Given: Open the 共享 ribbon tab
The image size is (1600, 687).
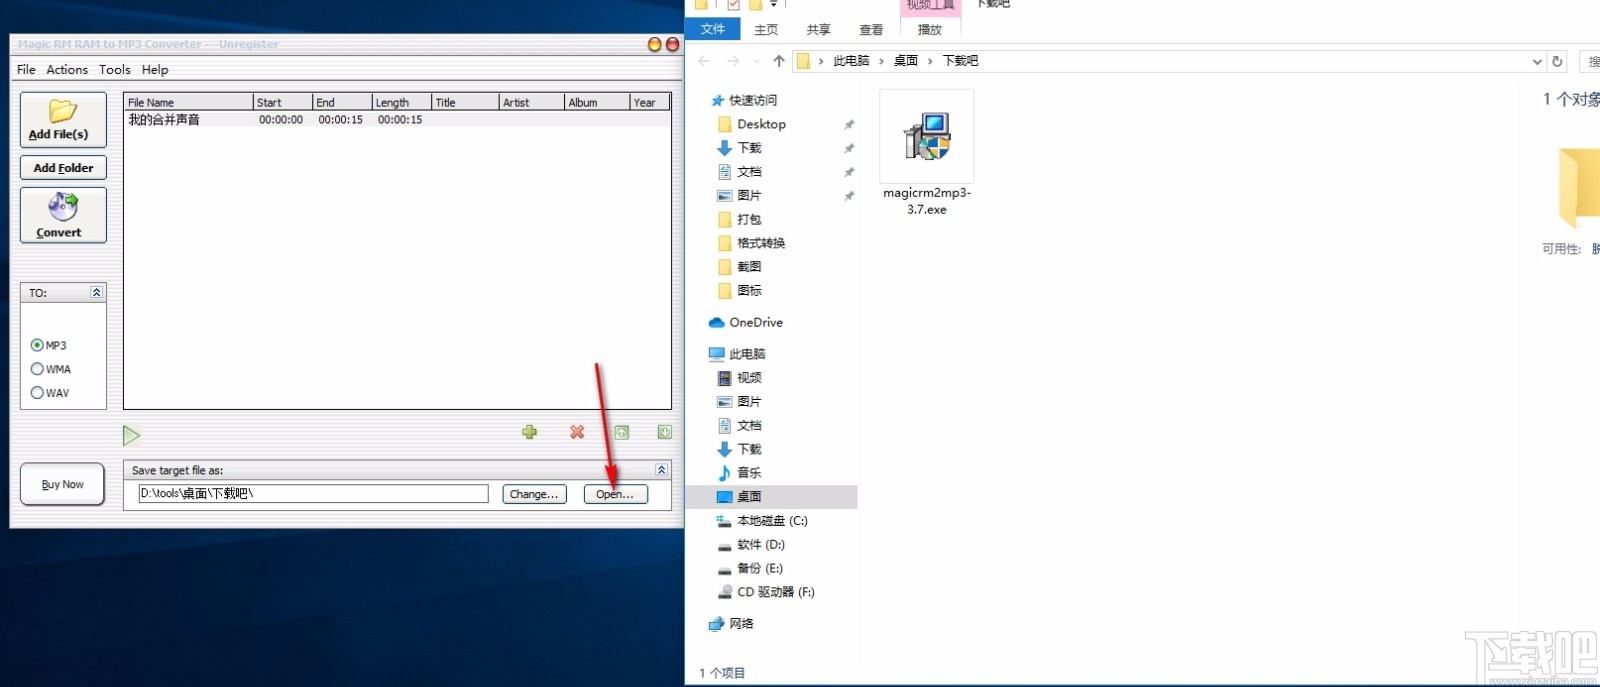Looking at the screenshot, I should (x=818, y=30).
